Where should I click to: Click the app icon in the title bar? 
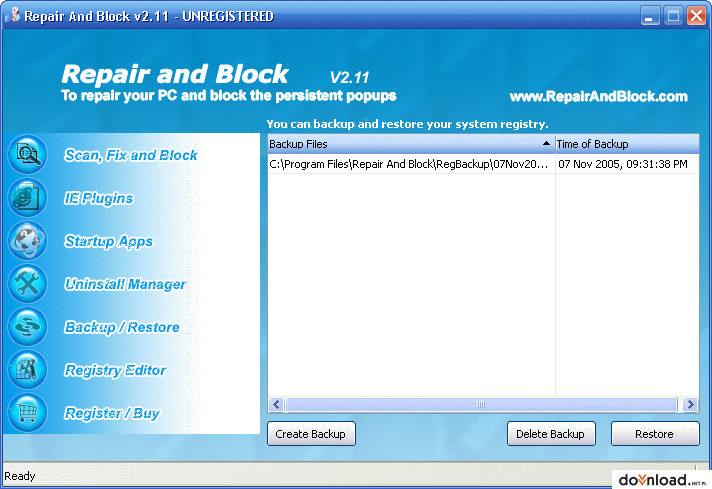pos(13,15)
